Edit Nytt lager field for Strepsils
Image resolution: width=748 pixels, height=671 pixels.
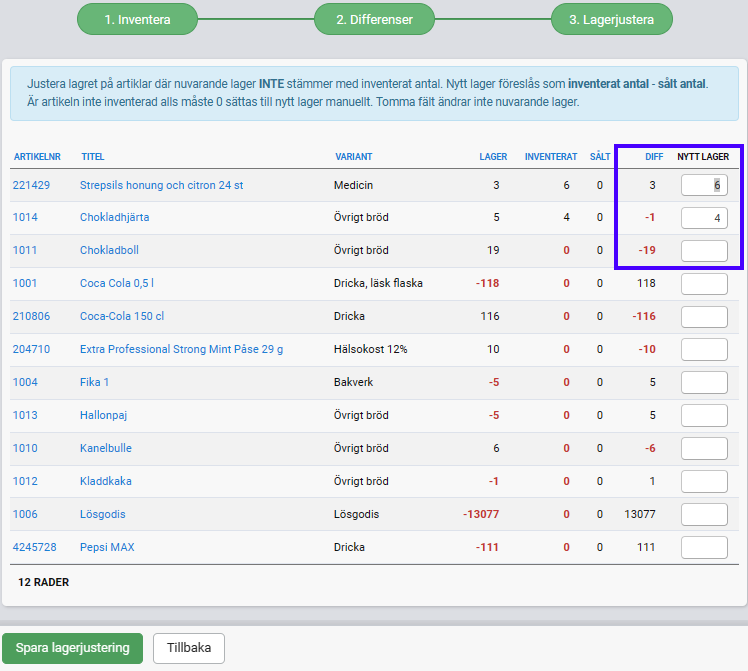(x=704, y=185)
